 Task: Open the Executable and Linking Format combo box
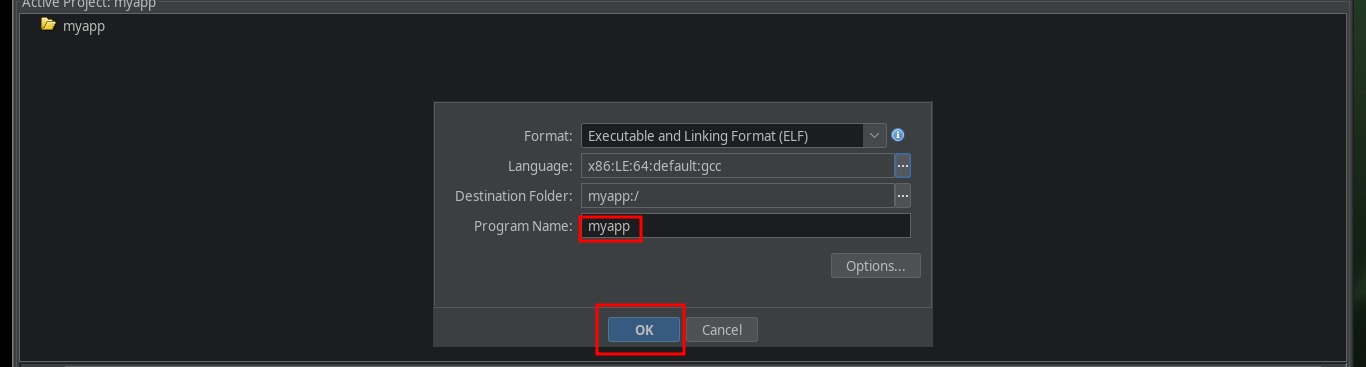(733, 135)
